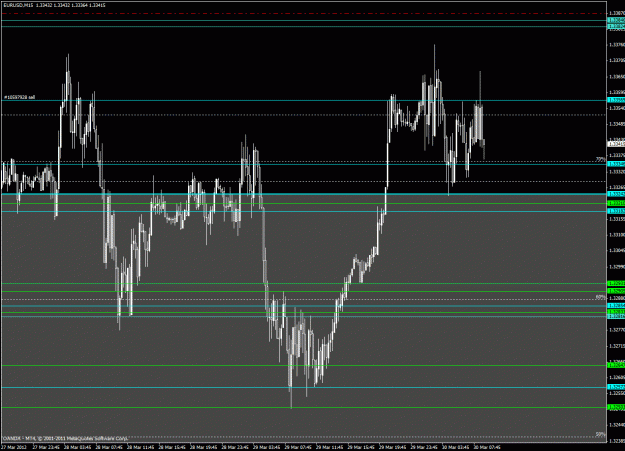625x451 pixels.
Task: Click the 28 Mar 11:45 time label
Action: (141, 447)
